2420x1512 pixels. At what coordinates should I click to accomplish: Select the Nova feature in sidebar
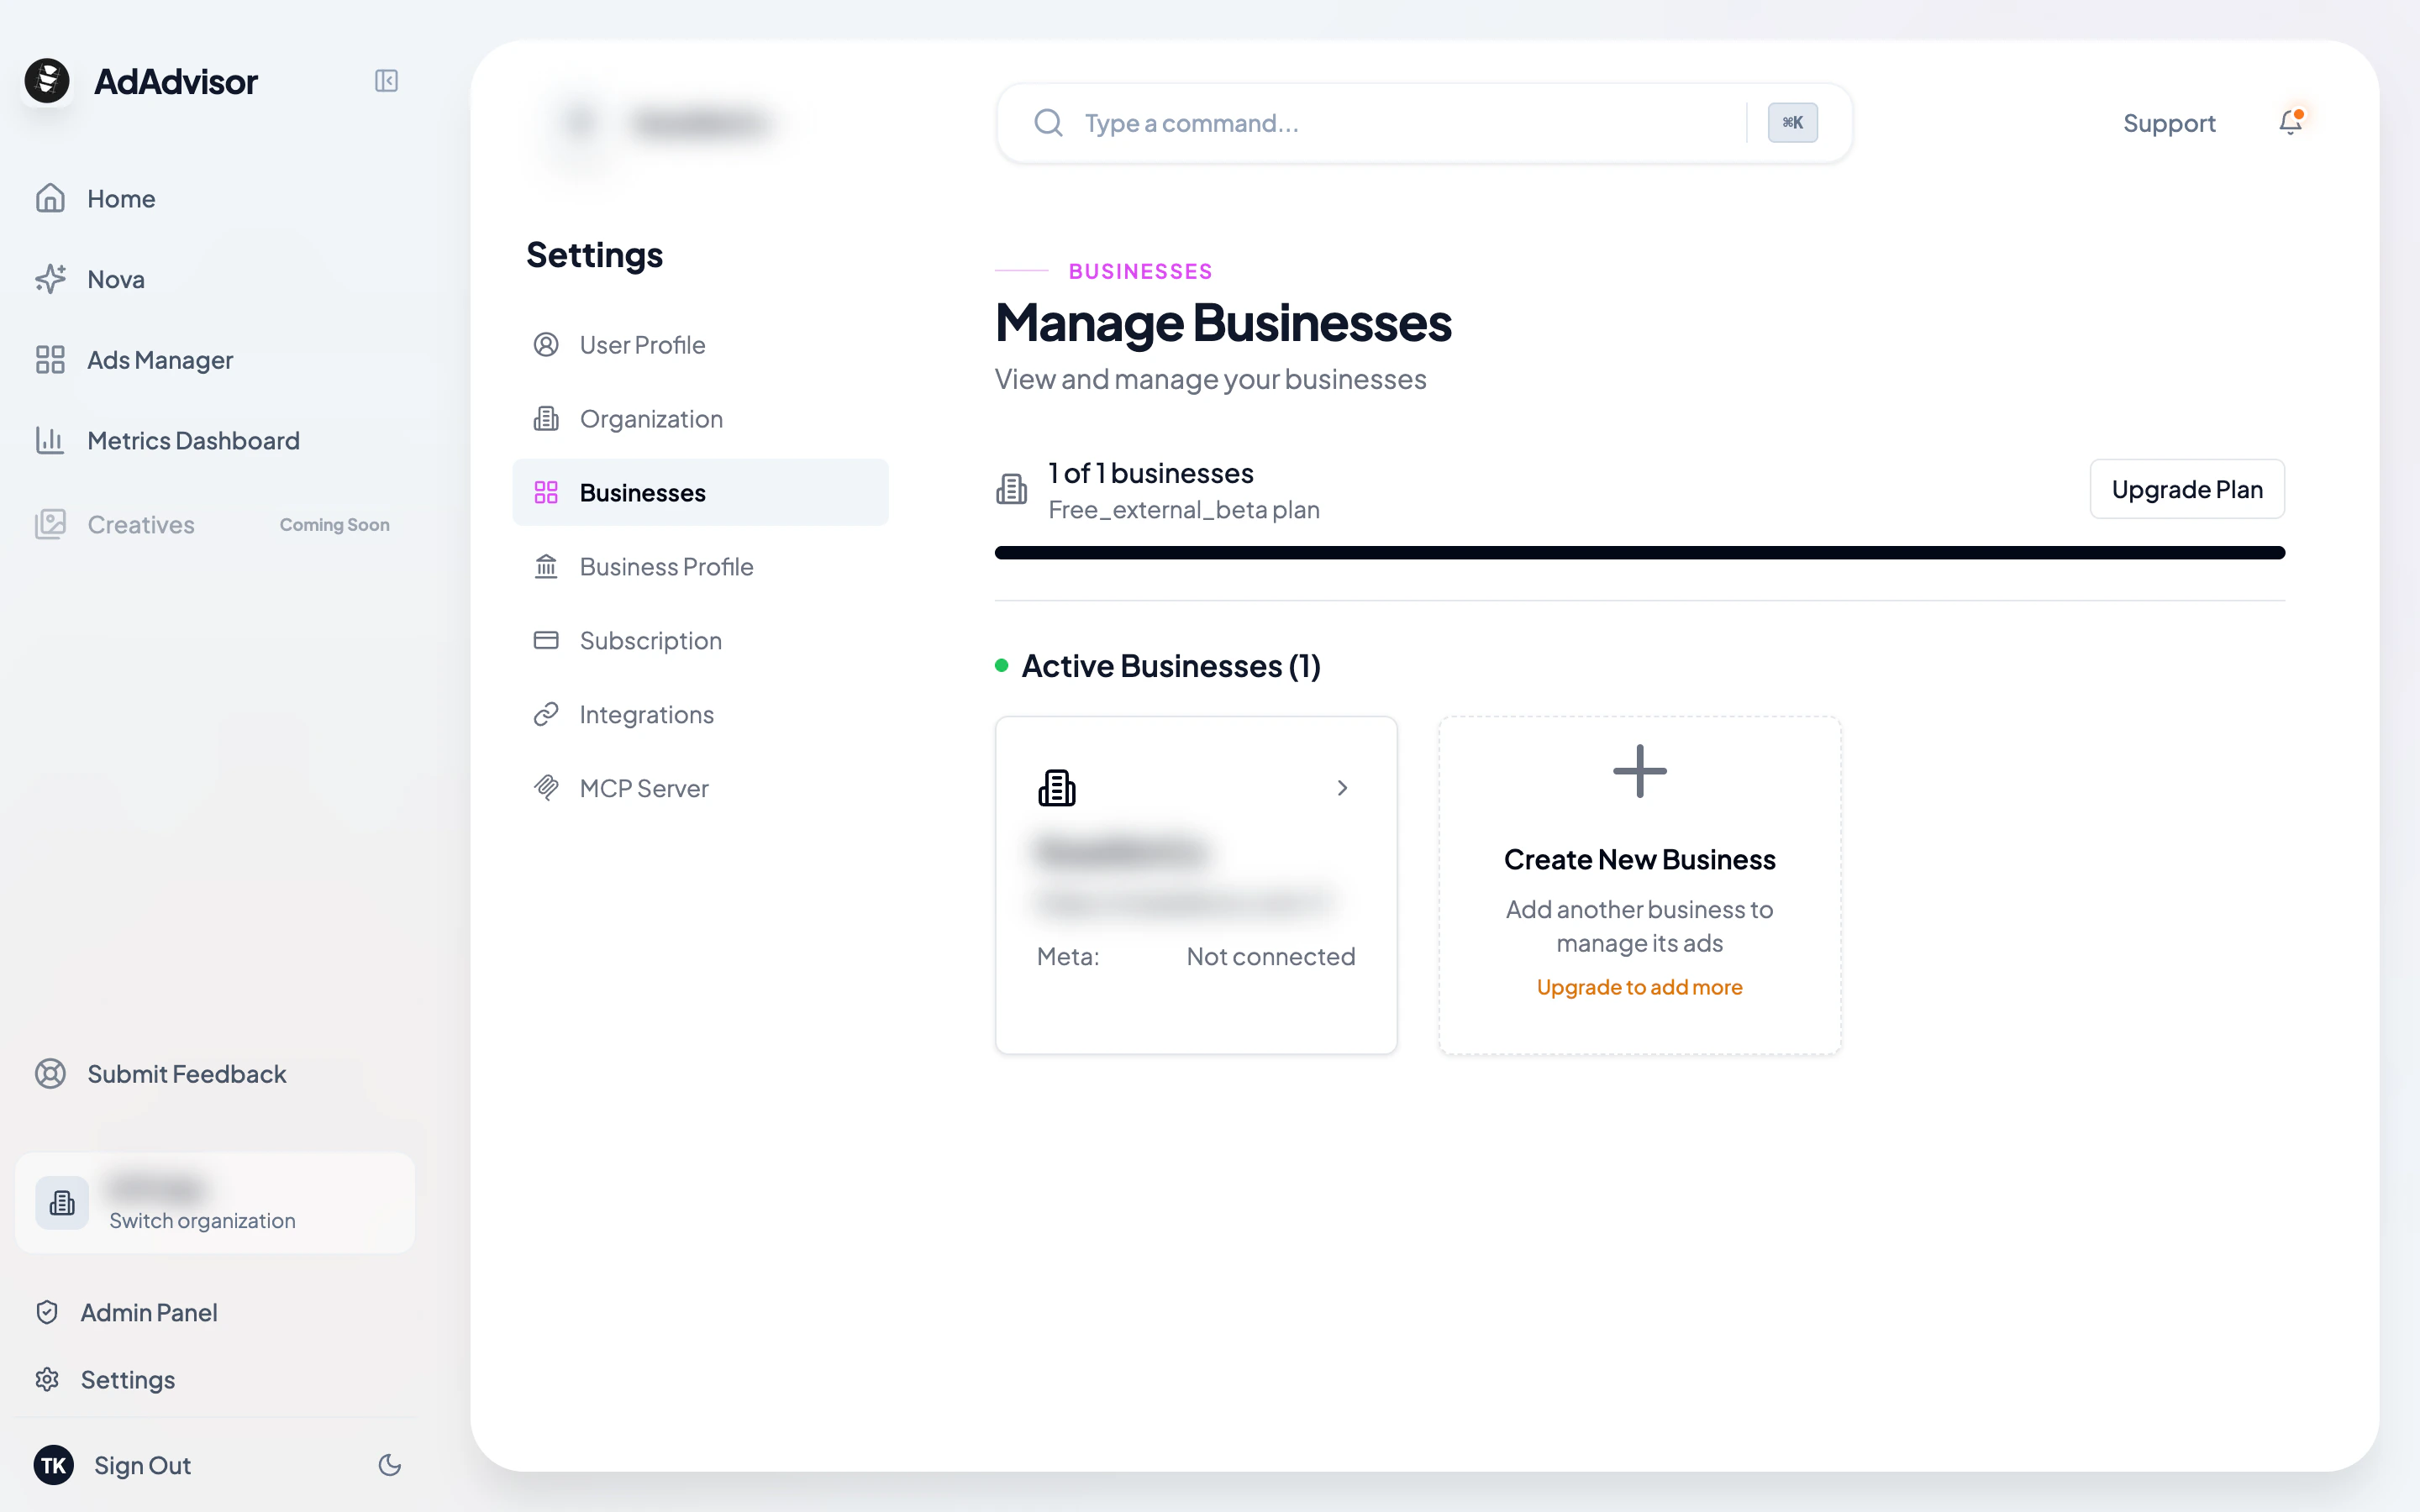pyautogui.click(x=114, y=279)
